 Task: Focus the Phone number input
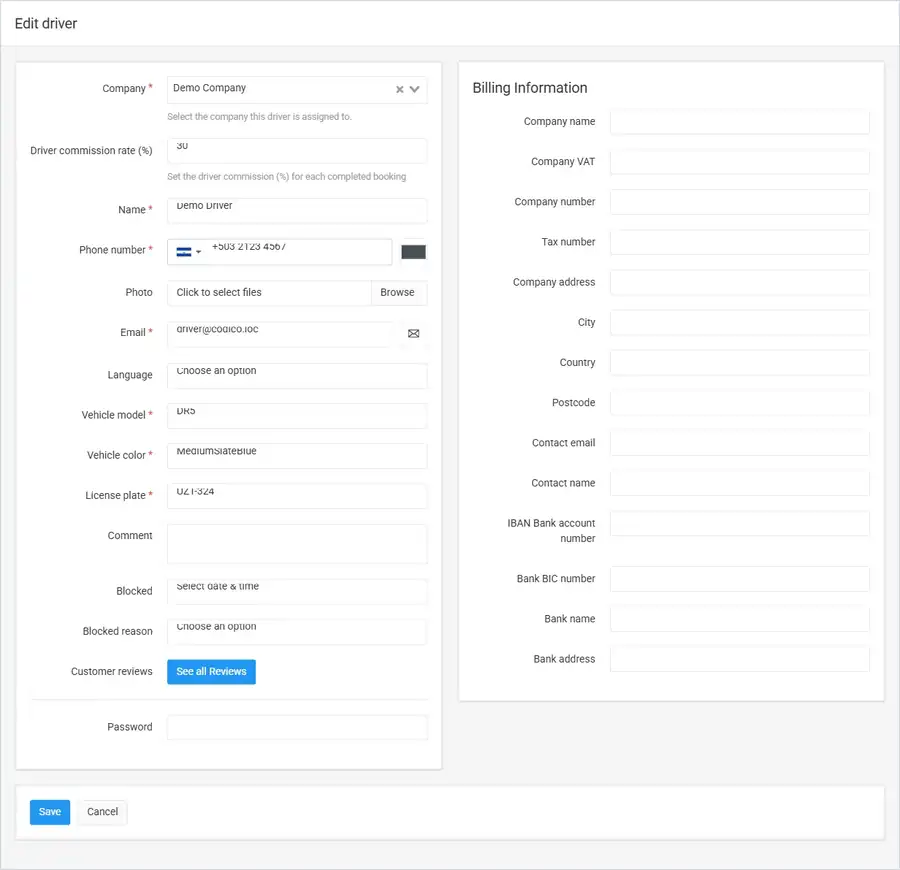300,252
